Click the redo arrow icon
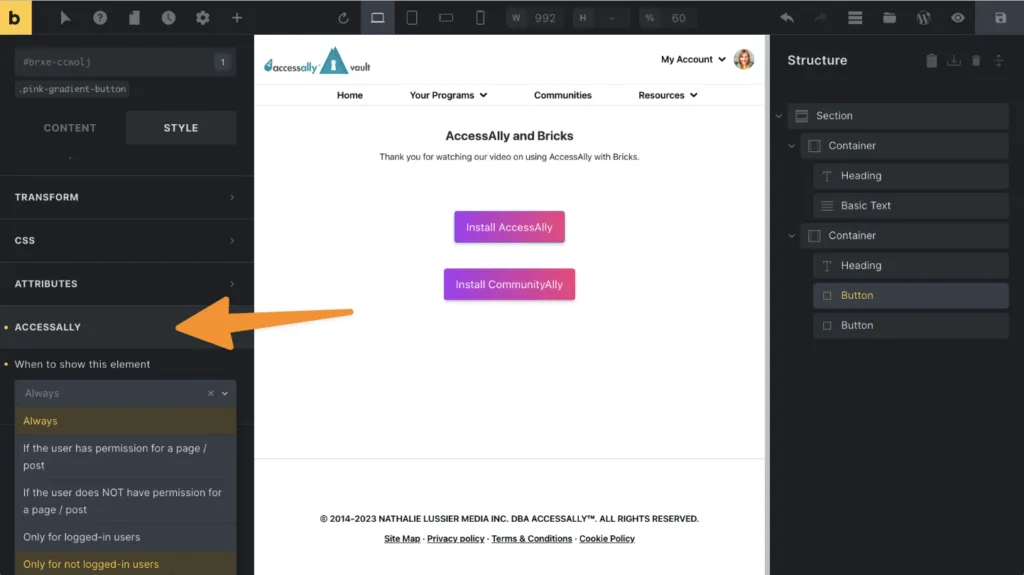 [821, 18]
